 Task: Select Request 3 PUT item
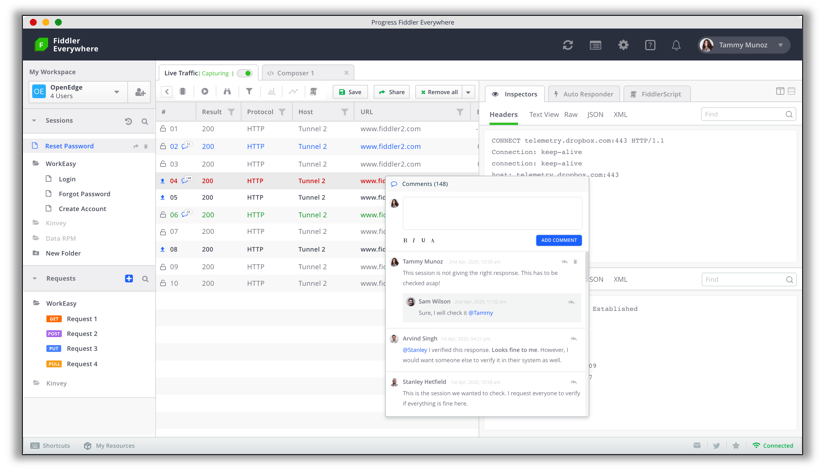pyautogui.click(x=72, y=349)
